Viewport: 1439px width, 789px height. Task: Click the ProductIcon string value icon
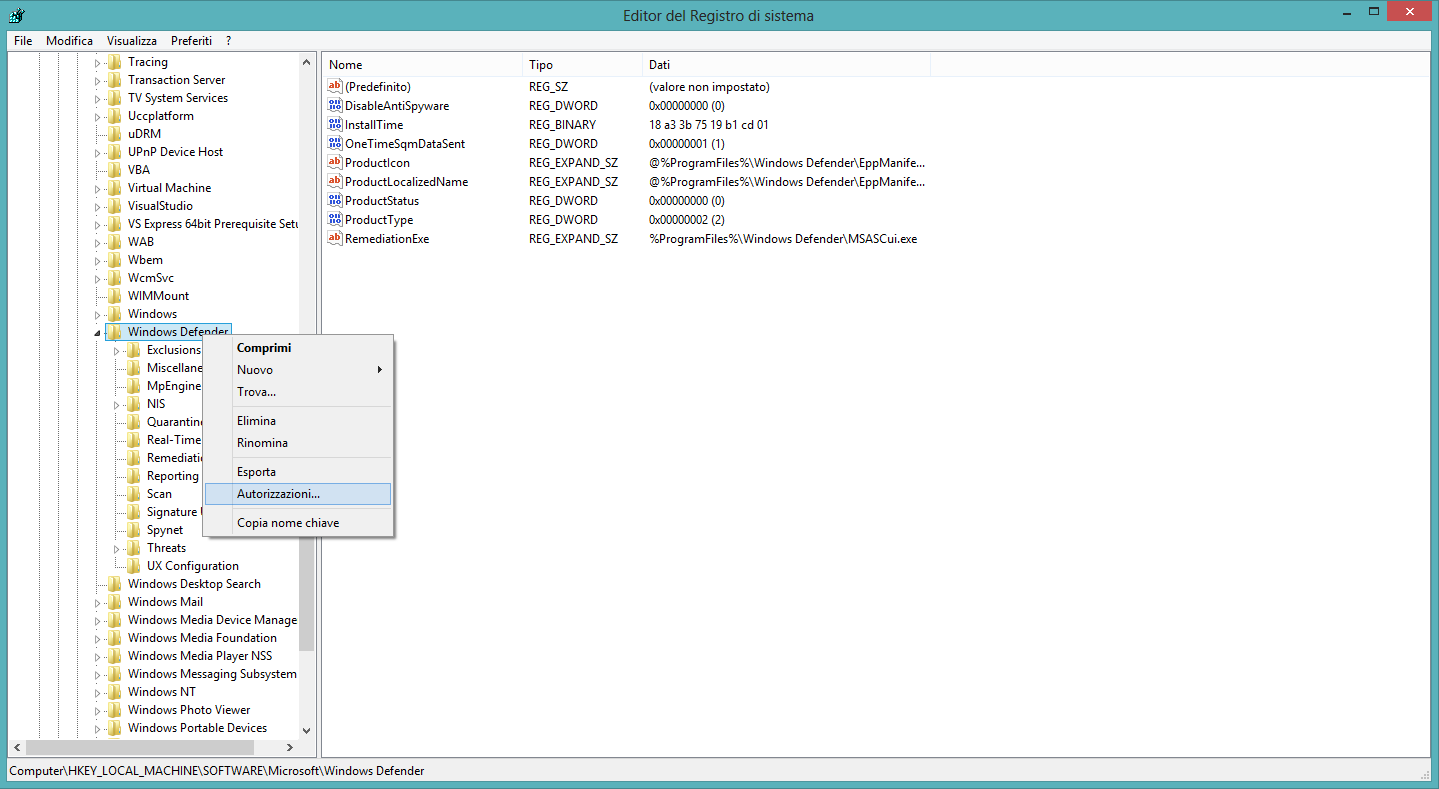[335, 162]
